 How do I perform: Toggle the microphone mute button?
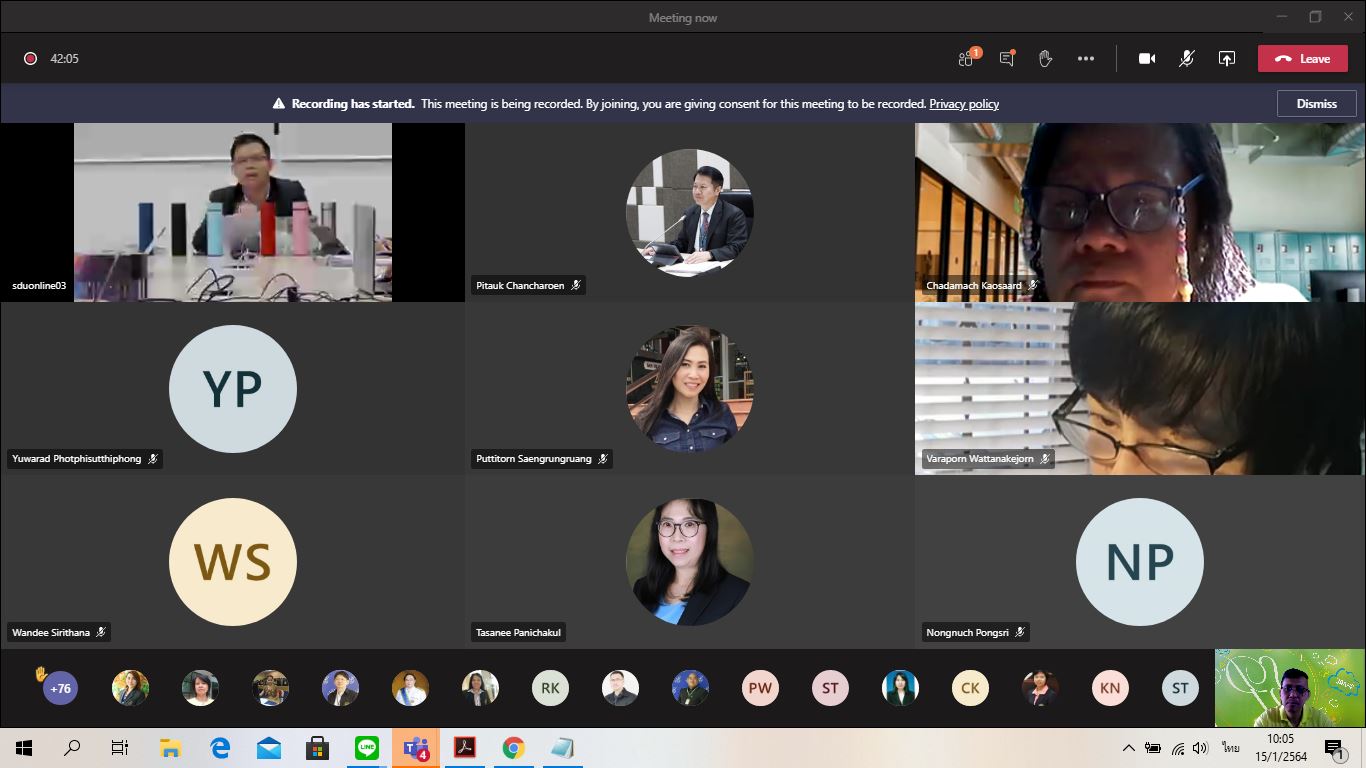[1186, 58]
